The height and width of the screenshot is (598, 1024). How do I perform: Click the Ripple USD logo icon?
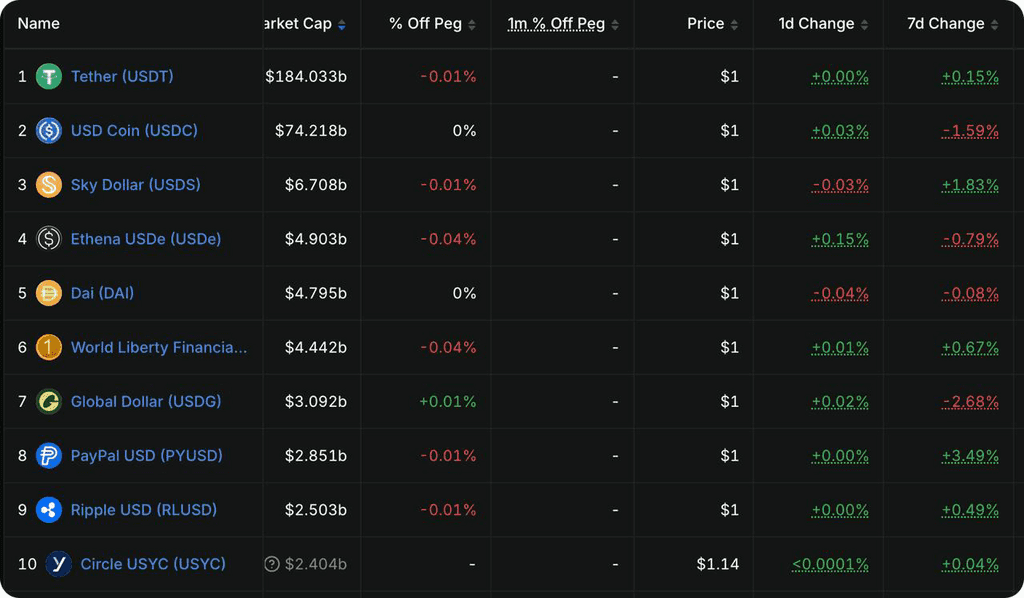[48, 510]
